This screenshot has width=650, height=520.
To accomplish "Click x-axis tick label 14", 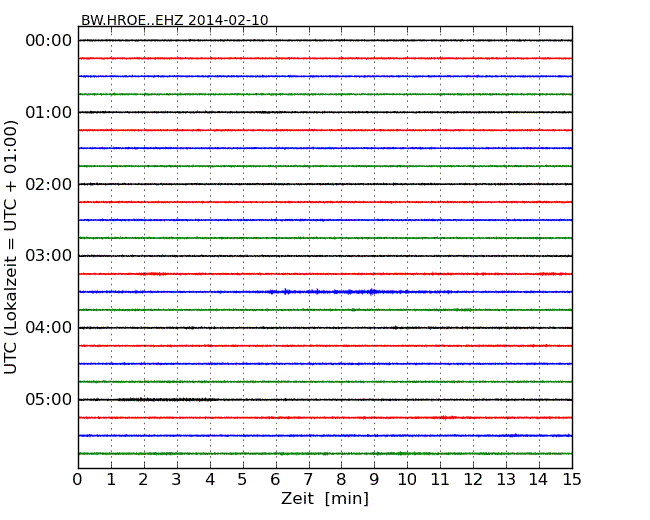I will [538, 480].
